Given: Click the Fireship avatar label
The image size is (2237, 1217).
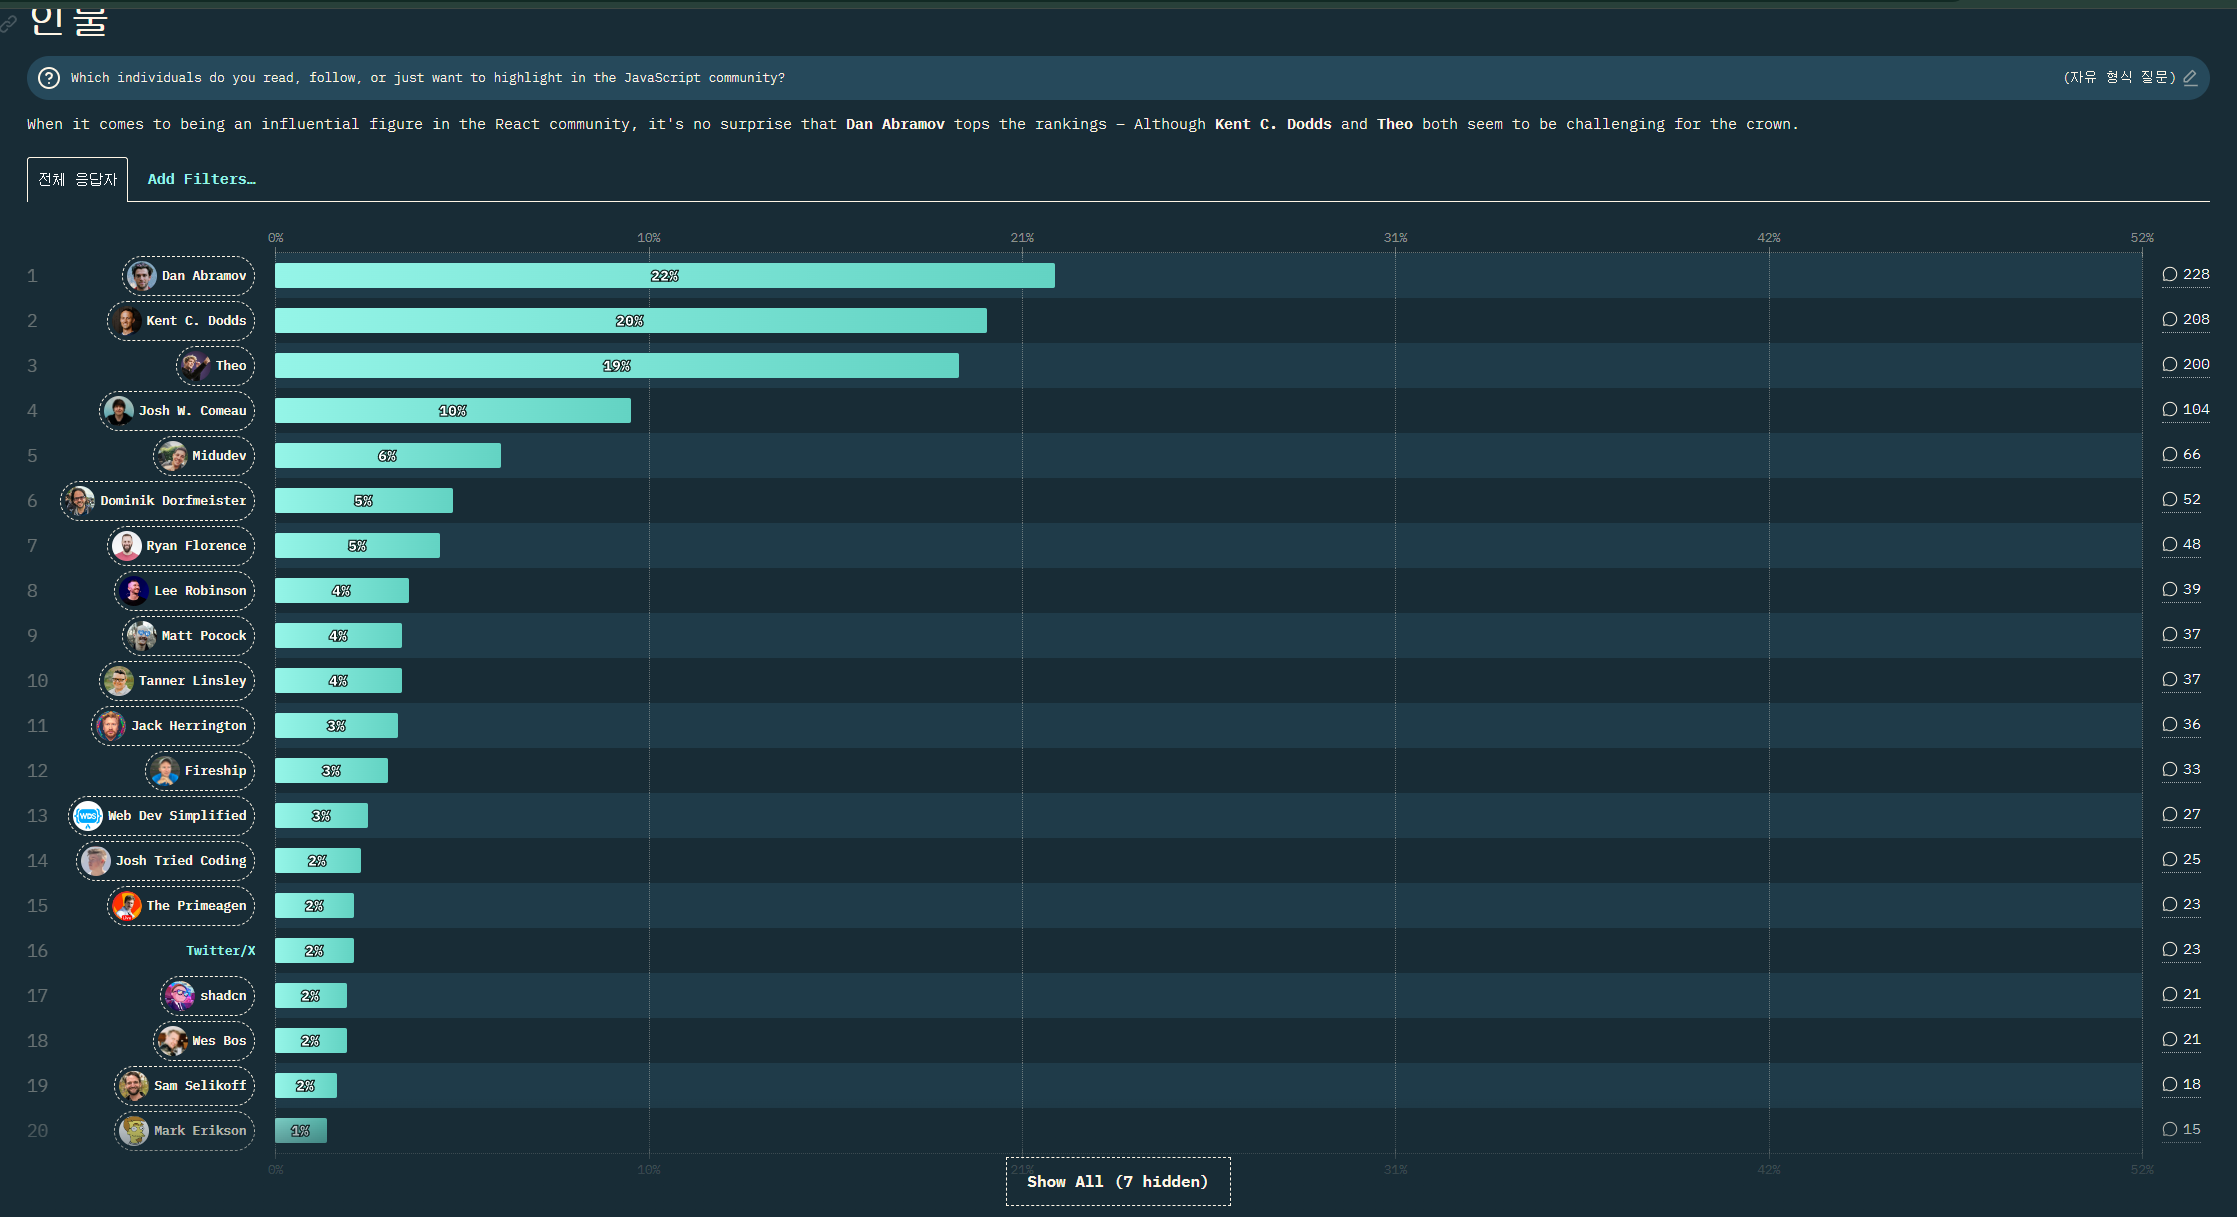Looking at the screenshot, I should (200, 771).
